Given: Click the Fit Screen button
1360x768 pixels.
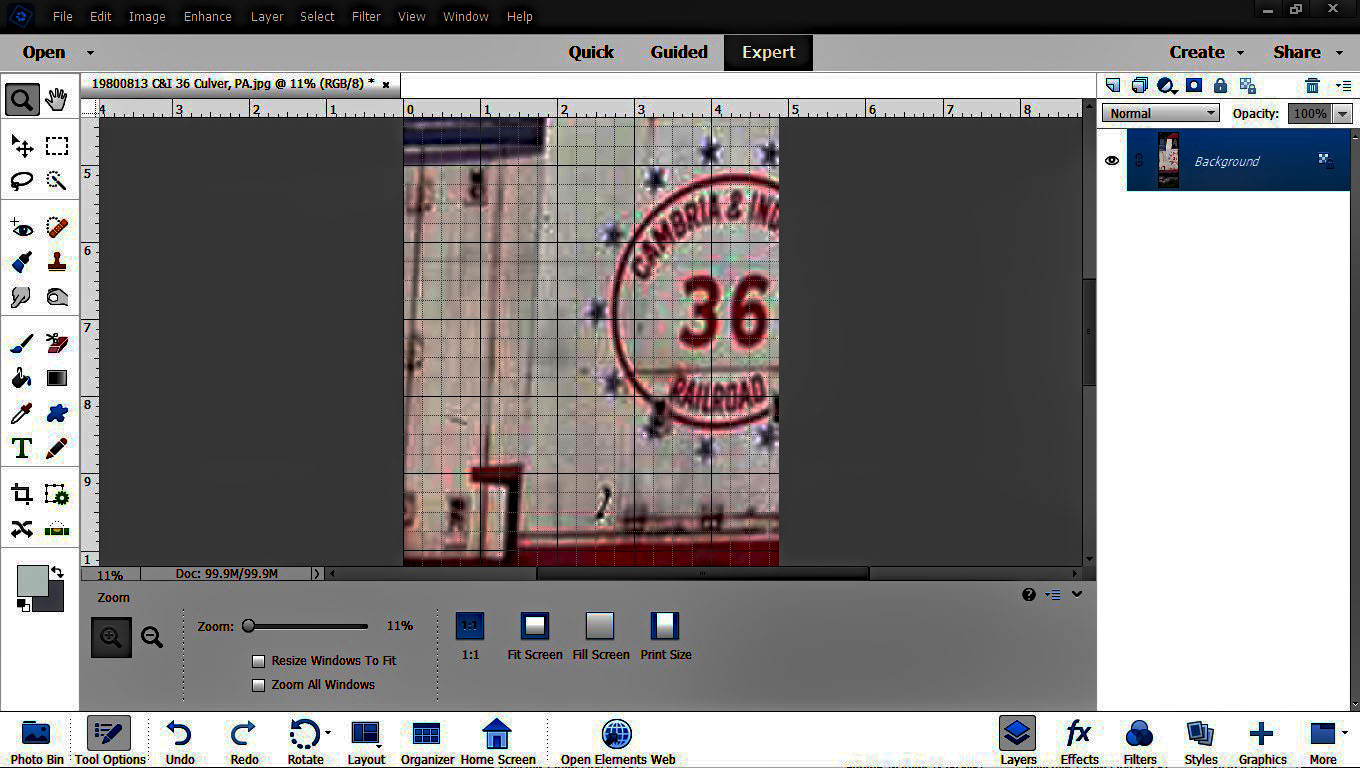Looking at the screenshot, I should (x=535, y=626).
